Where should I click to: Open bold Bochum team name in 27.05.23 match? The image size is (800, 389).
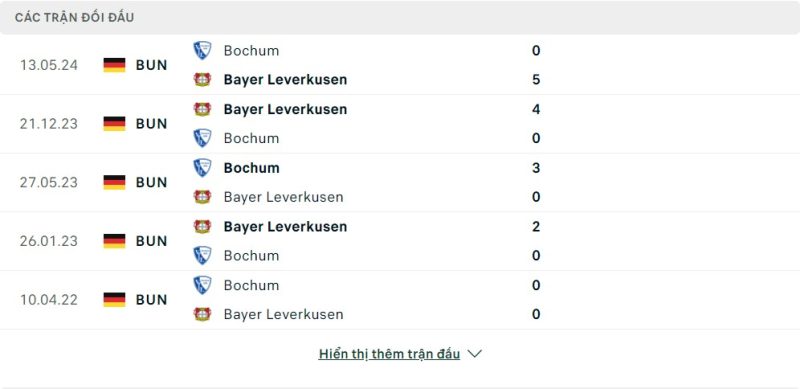pos(252,168)
